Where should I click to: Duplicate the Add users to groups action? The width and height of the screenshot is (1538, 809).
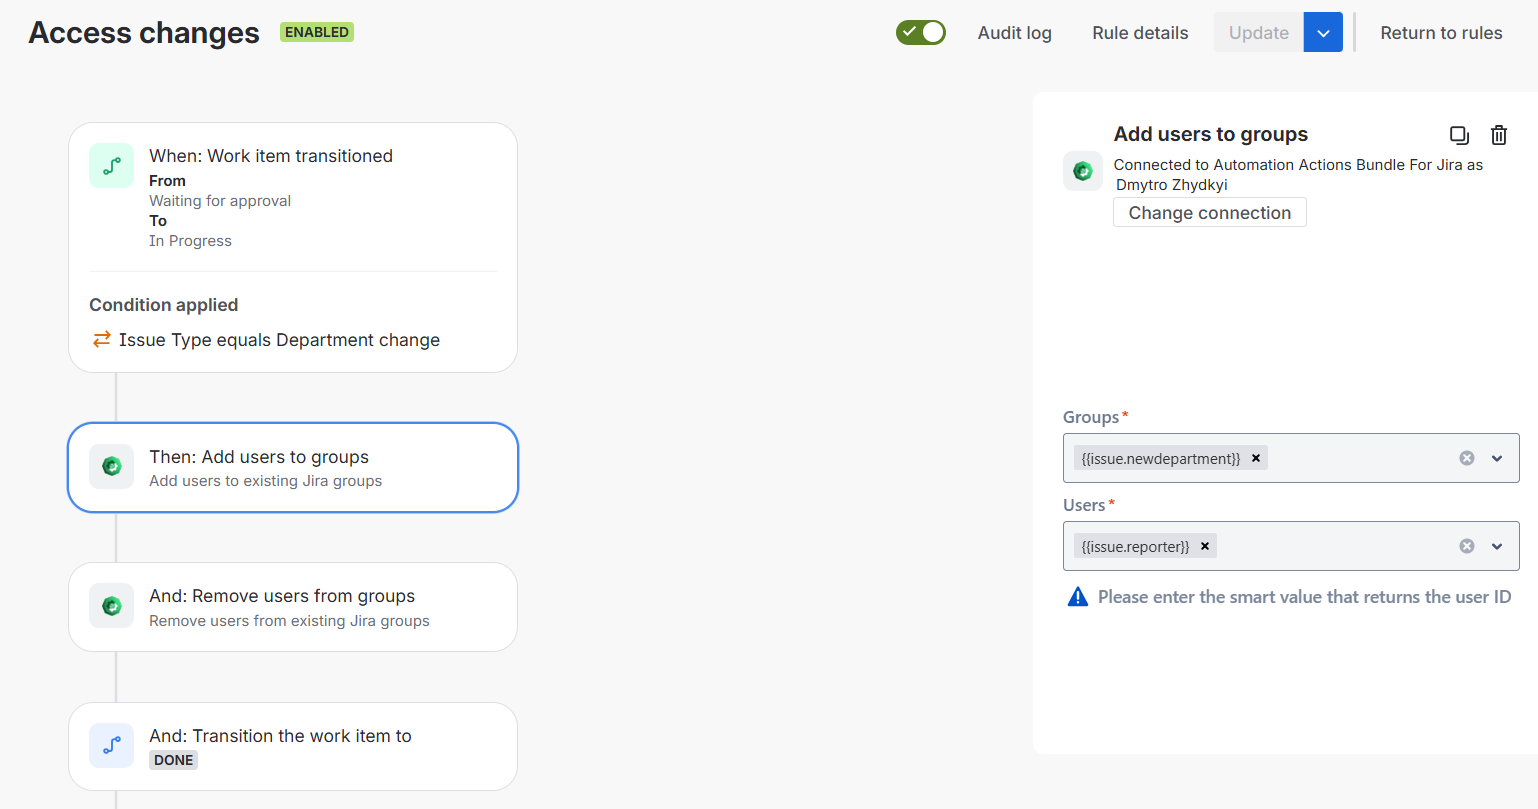tap(1459, 134)
